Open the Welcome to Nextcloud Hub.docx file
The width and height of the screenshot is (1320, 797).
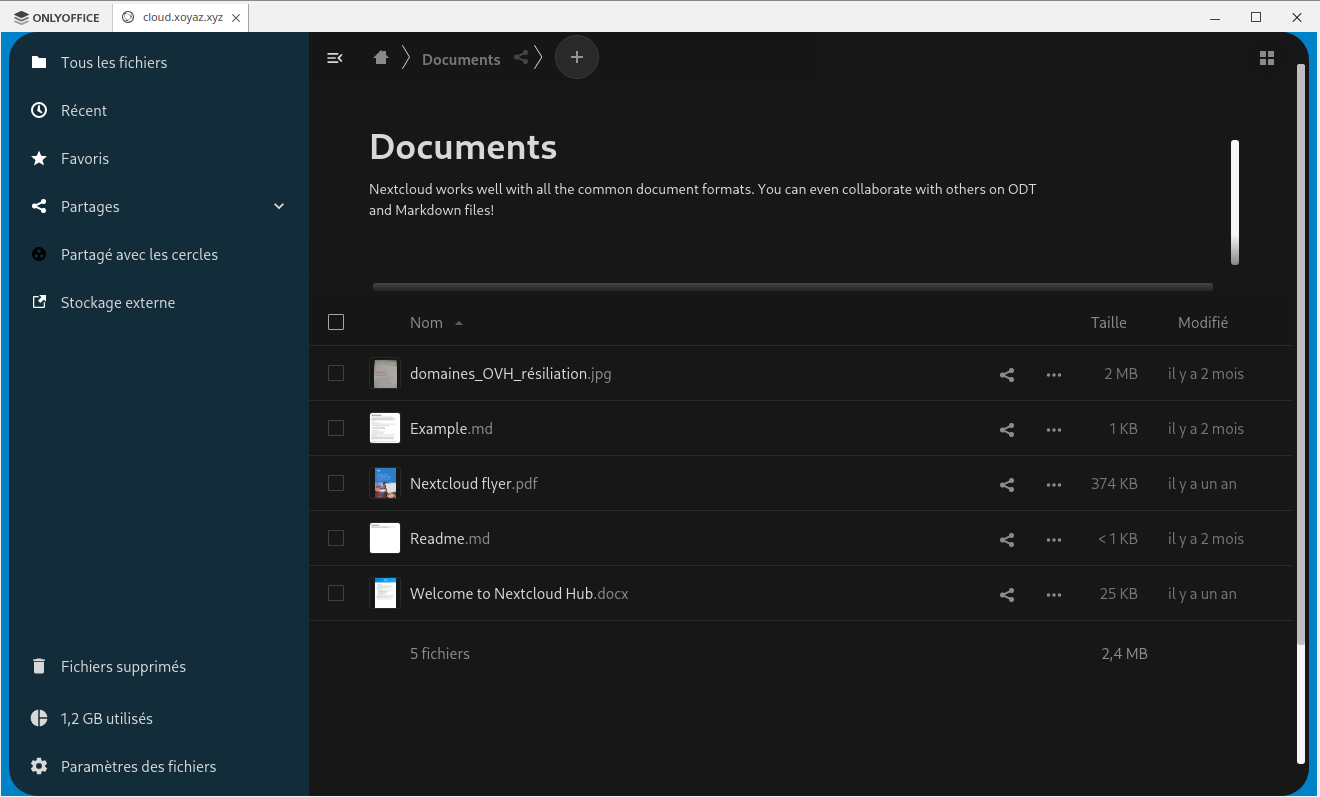pyautogui.click(x=502, y=594)
